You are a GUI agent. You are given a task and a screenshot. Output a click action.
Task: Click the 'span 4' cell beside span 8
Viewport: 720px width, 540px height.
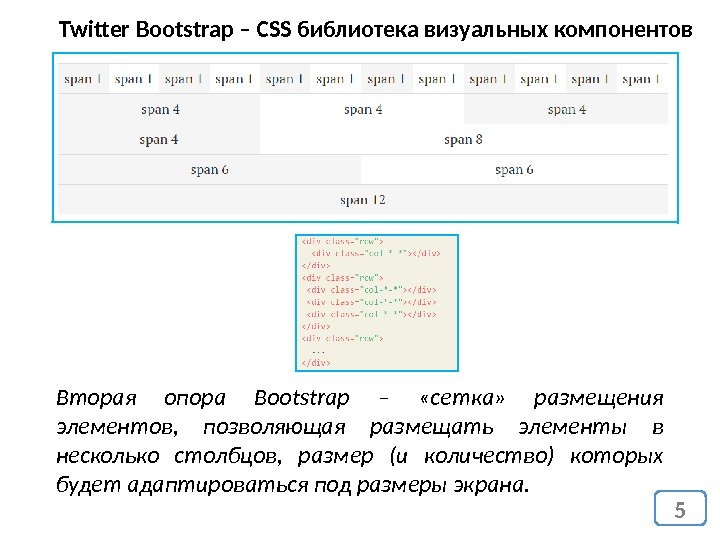point(159,139)
